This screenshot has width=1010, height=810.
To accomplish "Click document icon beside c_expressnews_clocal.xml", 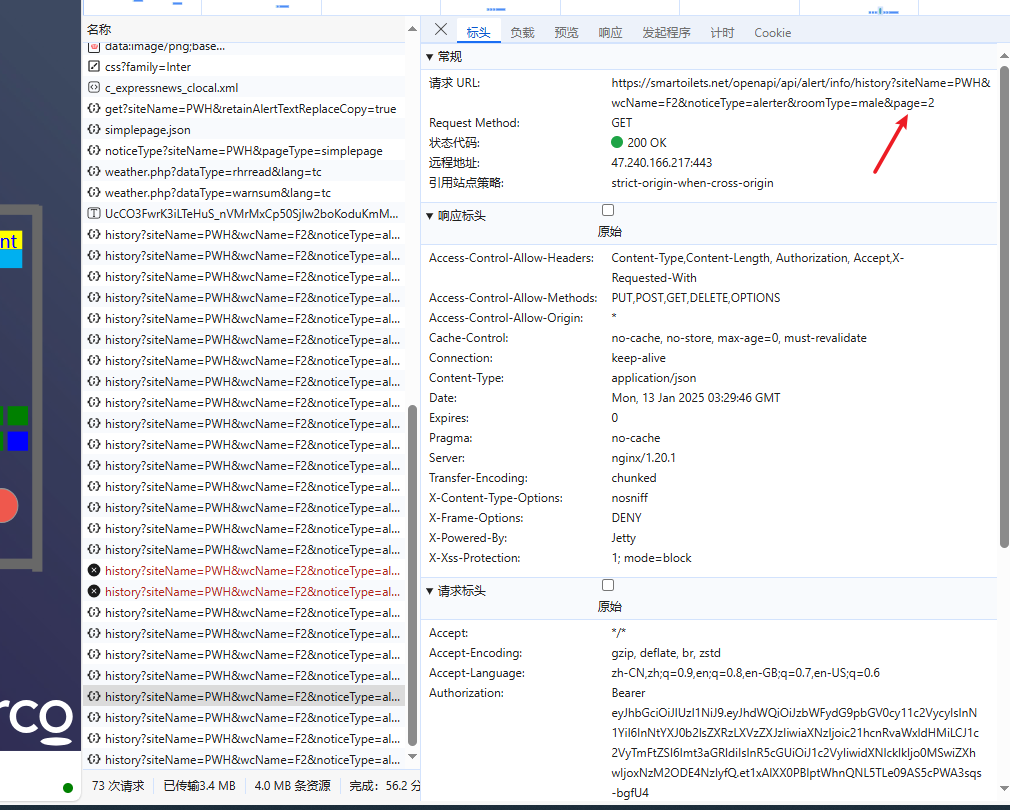I will click(x=94, y=88).
